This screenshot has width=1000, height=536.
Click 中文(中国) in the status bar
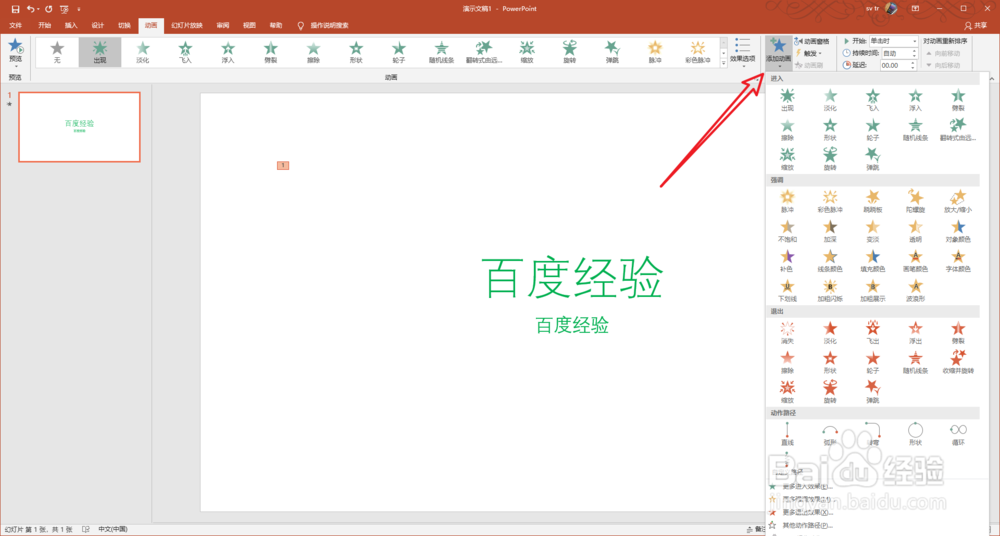pyautogui.click(x=113, y=530)
